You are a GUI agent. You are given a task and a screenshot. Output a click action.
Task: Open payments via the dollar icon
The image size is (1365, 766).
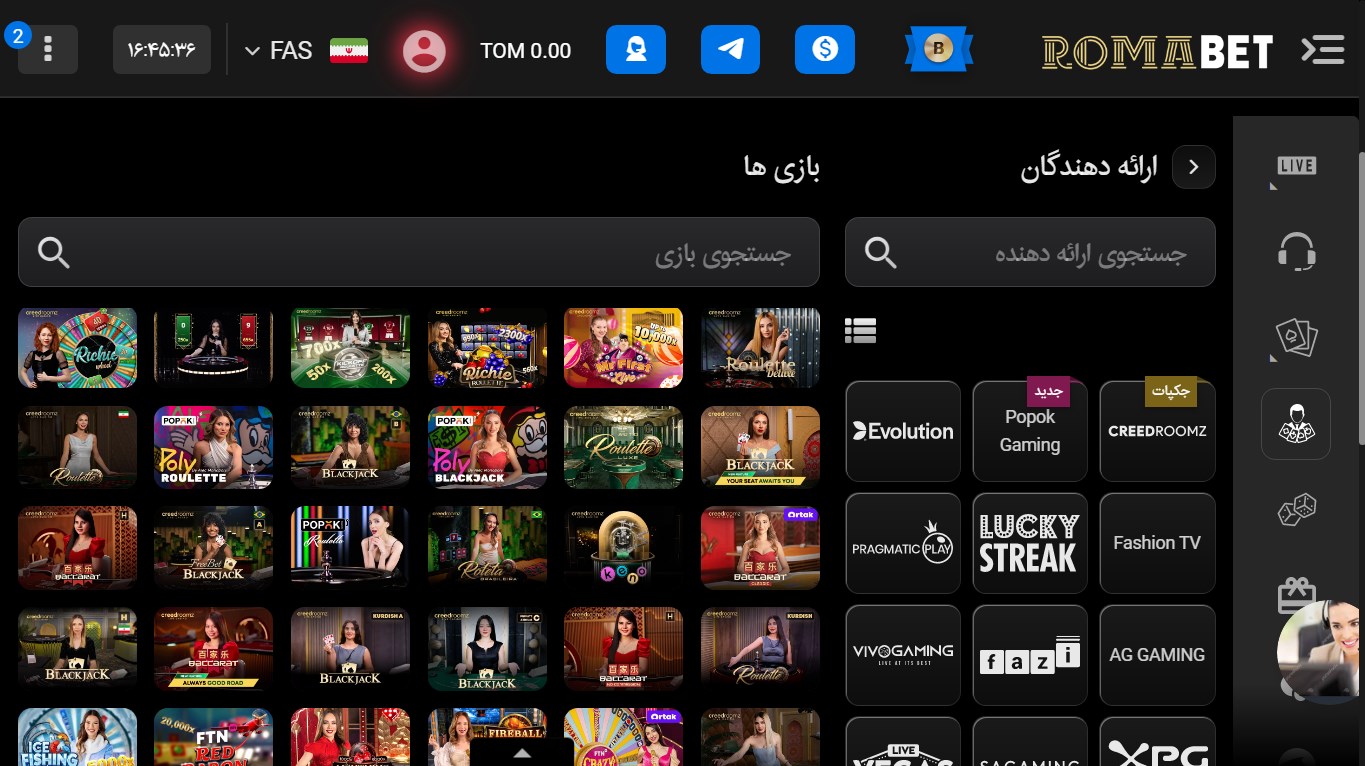[x=825, y=50]
